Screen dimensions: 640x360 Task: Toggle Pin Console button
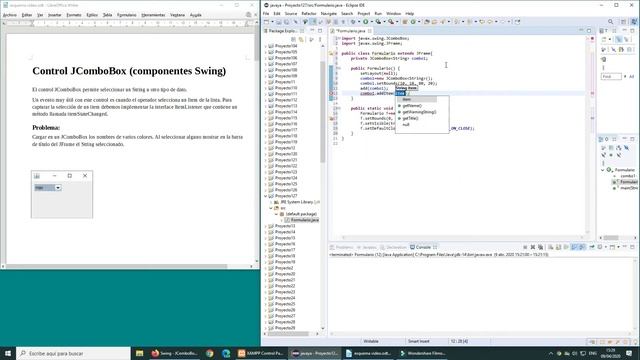pyautogui.click(x=592, y=247)
